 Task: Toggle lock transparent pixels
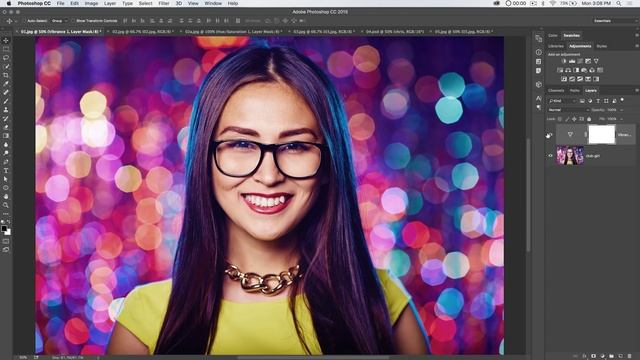(x=560, y=119)
